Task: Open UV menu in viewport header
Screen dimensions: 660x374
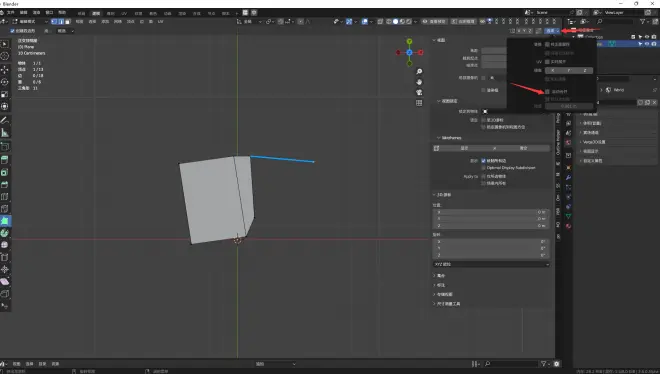Action: pos(160,21)
